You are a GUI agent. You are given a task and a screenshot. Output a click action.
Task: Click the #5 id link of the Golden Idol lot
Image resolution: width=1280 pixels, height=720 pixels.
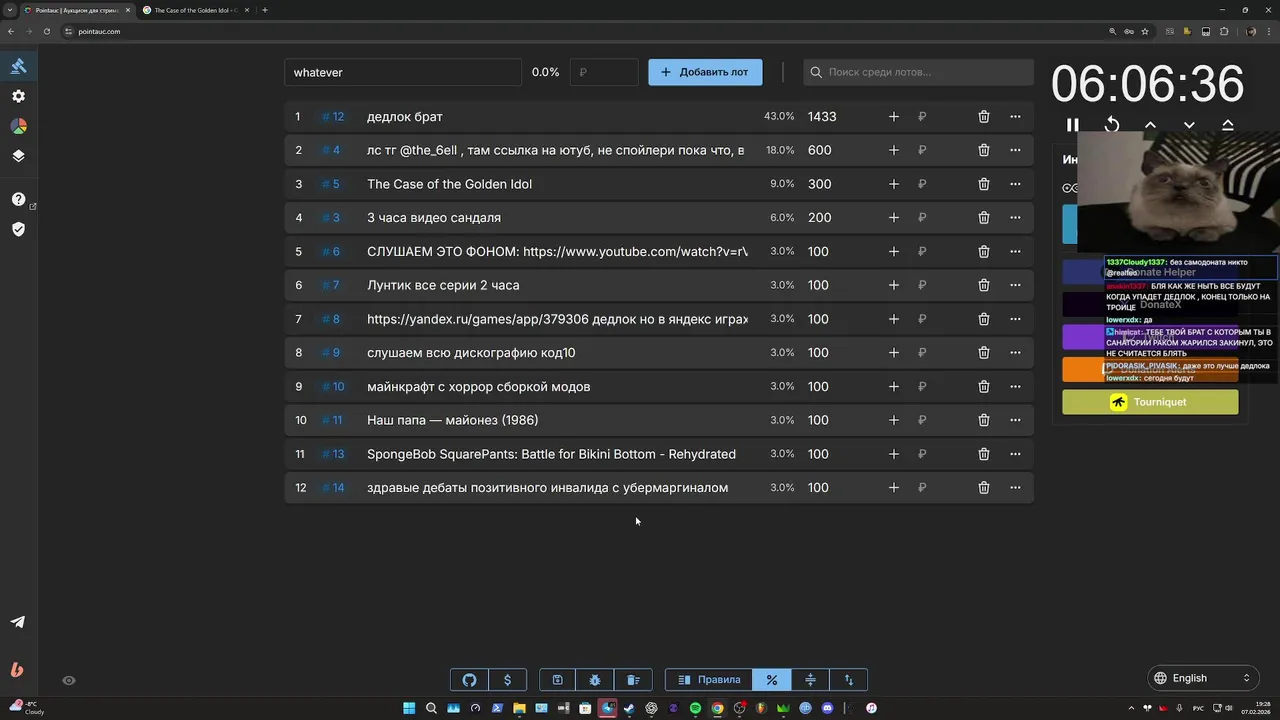pyautogui.click(x=331, y=184)
